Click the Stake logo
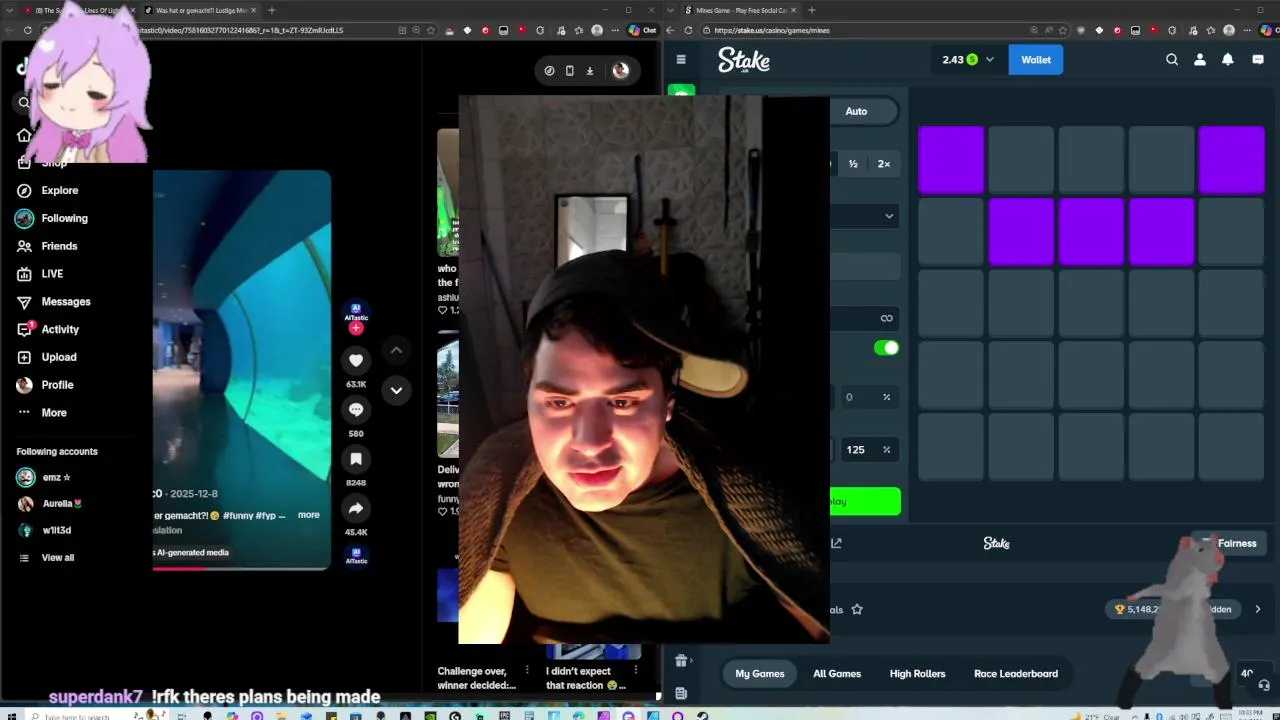This screenshot has height=720, width=1280. 744,60
